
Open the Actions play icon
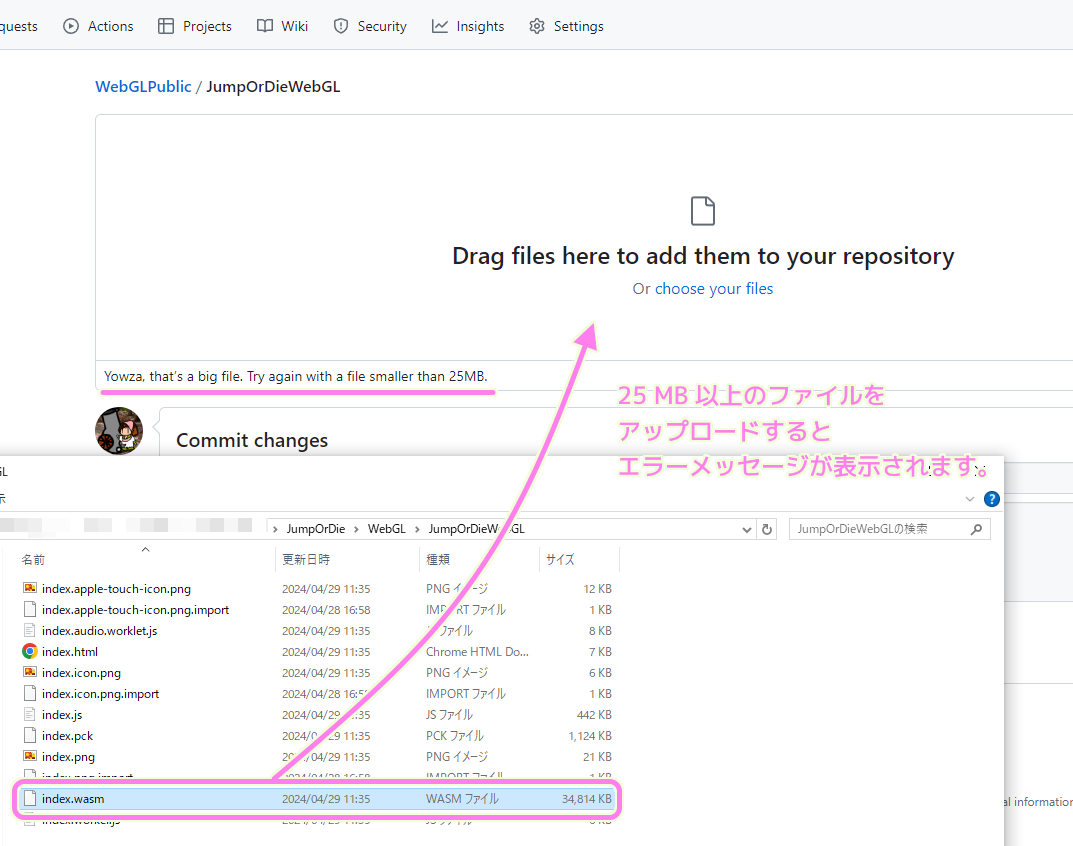click(x=70, y=26)
